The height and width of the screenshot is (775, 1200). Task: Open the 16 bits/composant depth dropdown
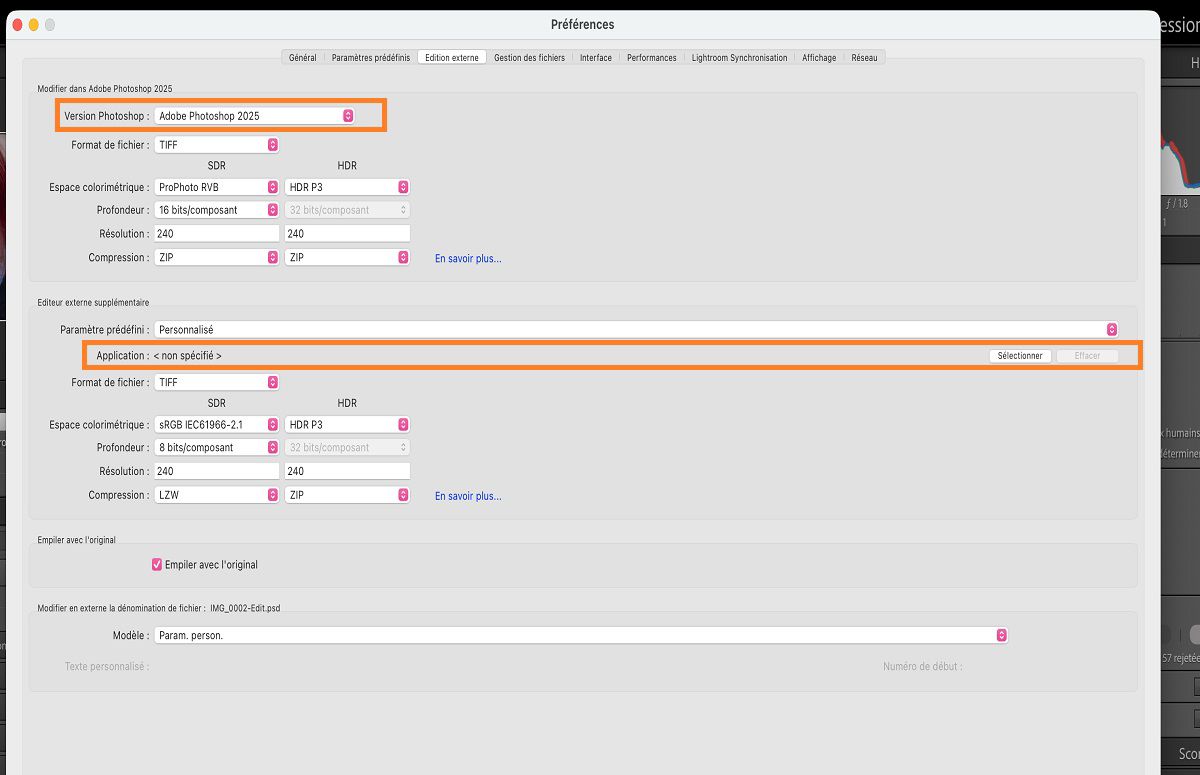tap(217, 210)
